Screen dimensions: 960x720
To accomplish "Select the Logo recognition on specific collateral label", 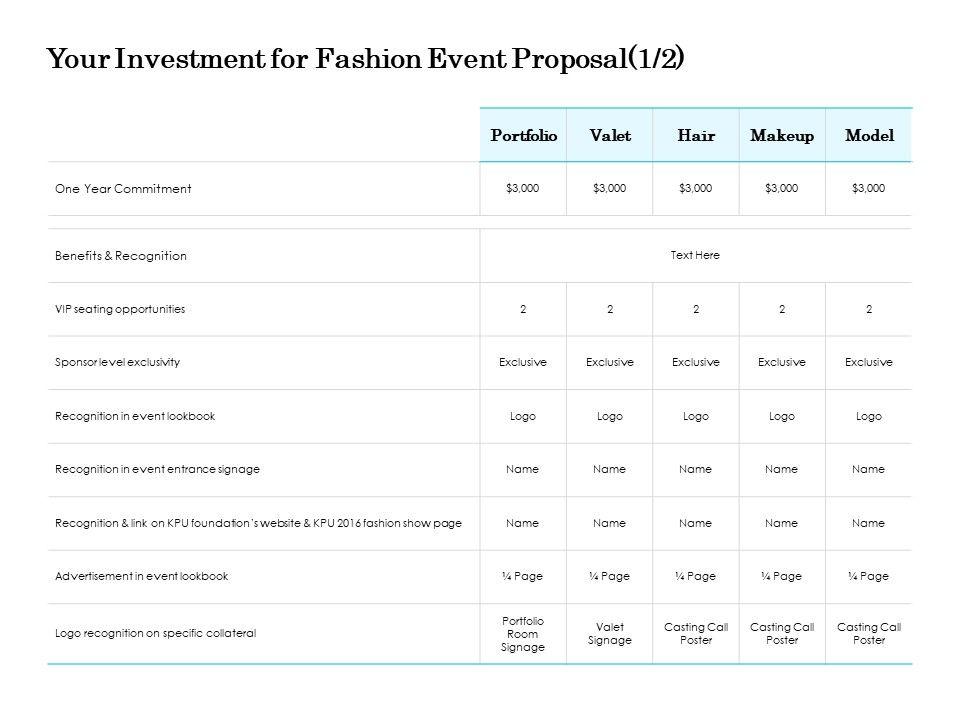I will (156, 633).
